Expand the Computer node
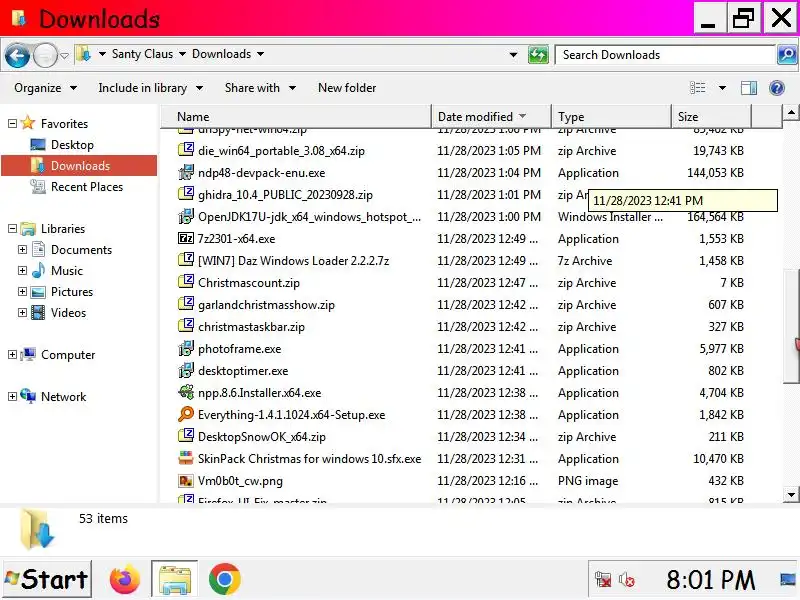 coord(12,354)
